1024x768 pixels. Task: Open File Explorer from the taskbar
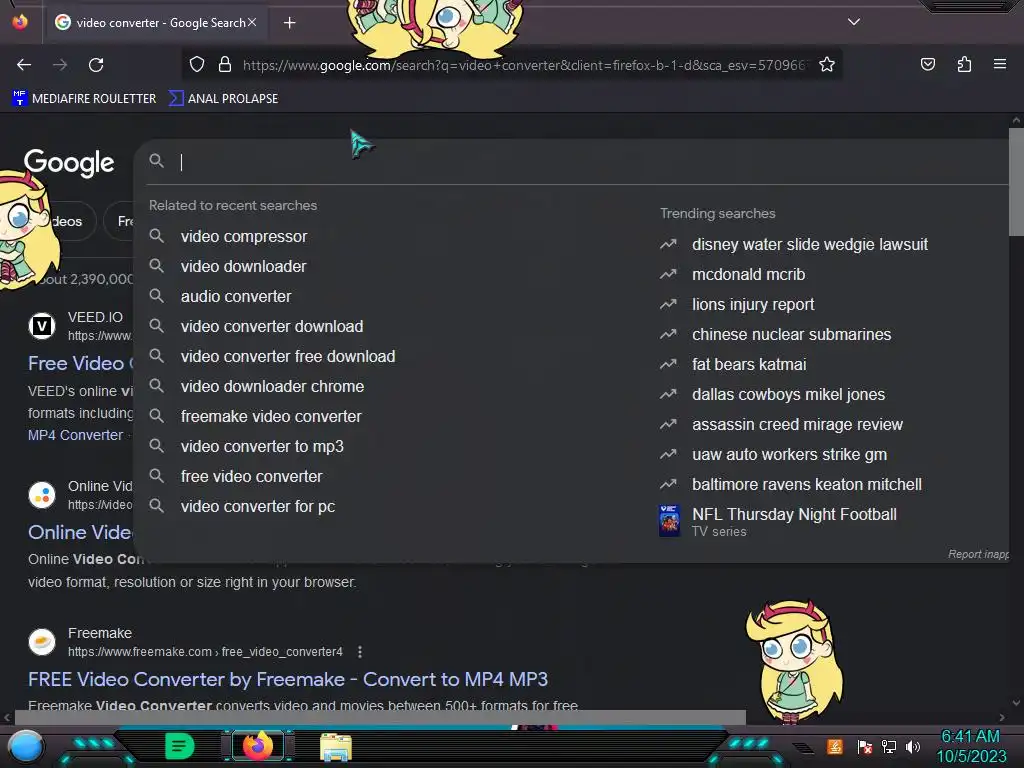[x=336, y=746]
